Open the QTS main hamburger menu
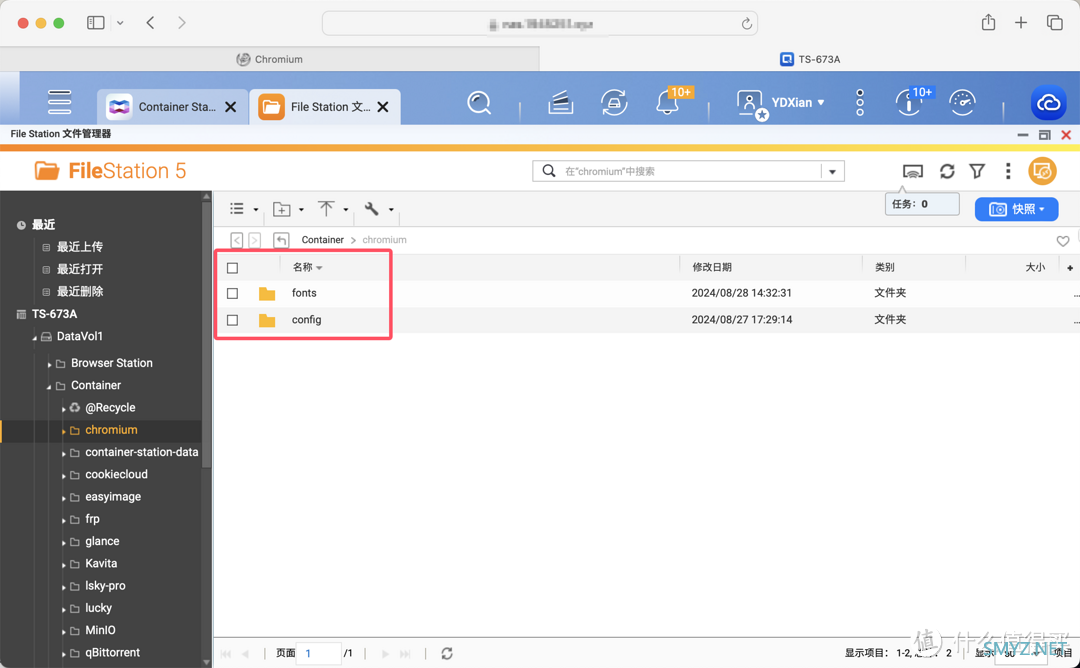 coord(59,102)
